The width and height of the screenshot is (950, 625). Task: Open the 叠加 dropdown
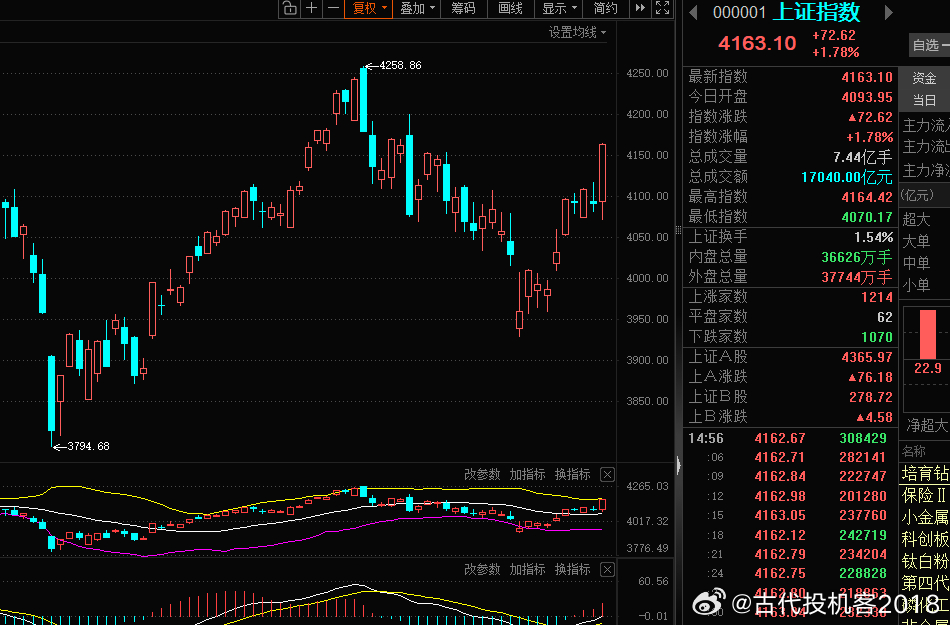click(417, 8)
